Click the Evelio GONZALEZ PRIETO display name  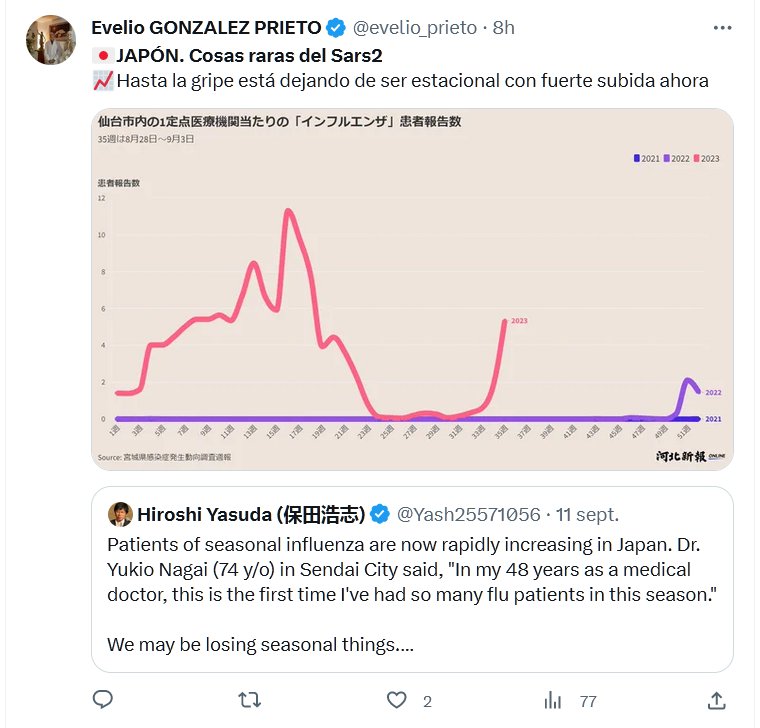click(x=206, y=28)
